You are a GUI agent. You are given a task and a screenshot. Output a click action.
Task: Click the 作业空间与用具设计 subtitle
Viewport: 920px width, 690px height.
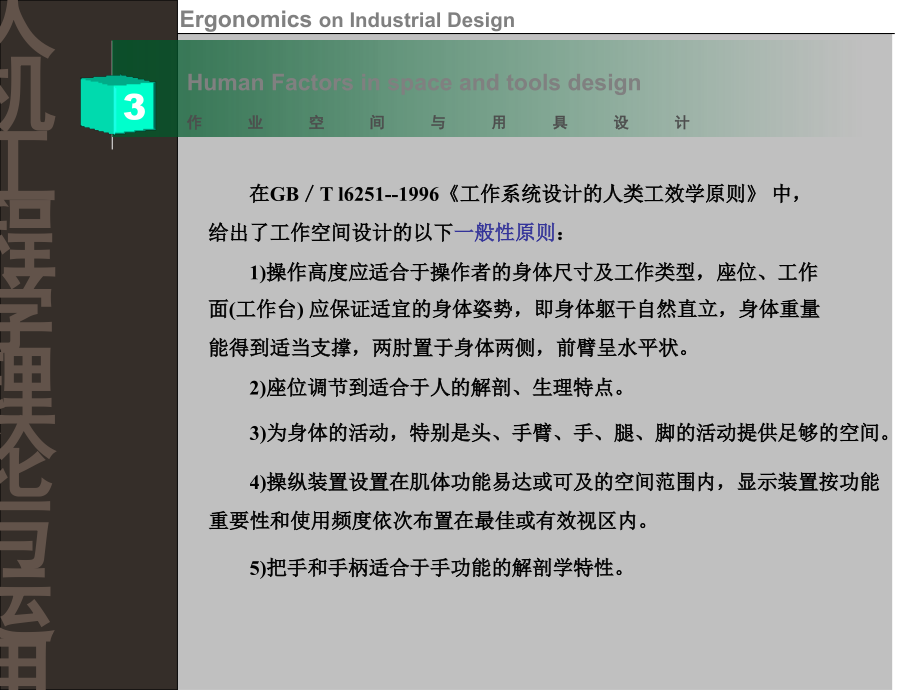click(438, 123)
